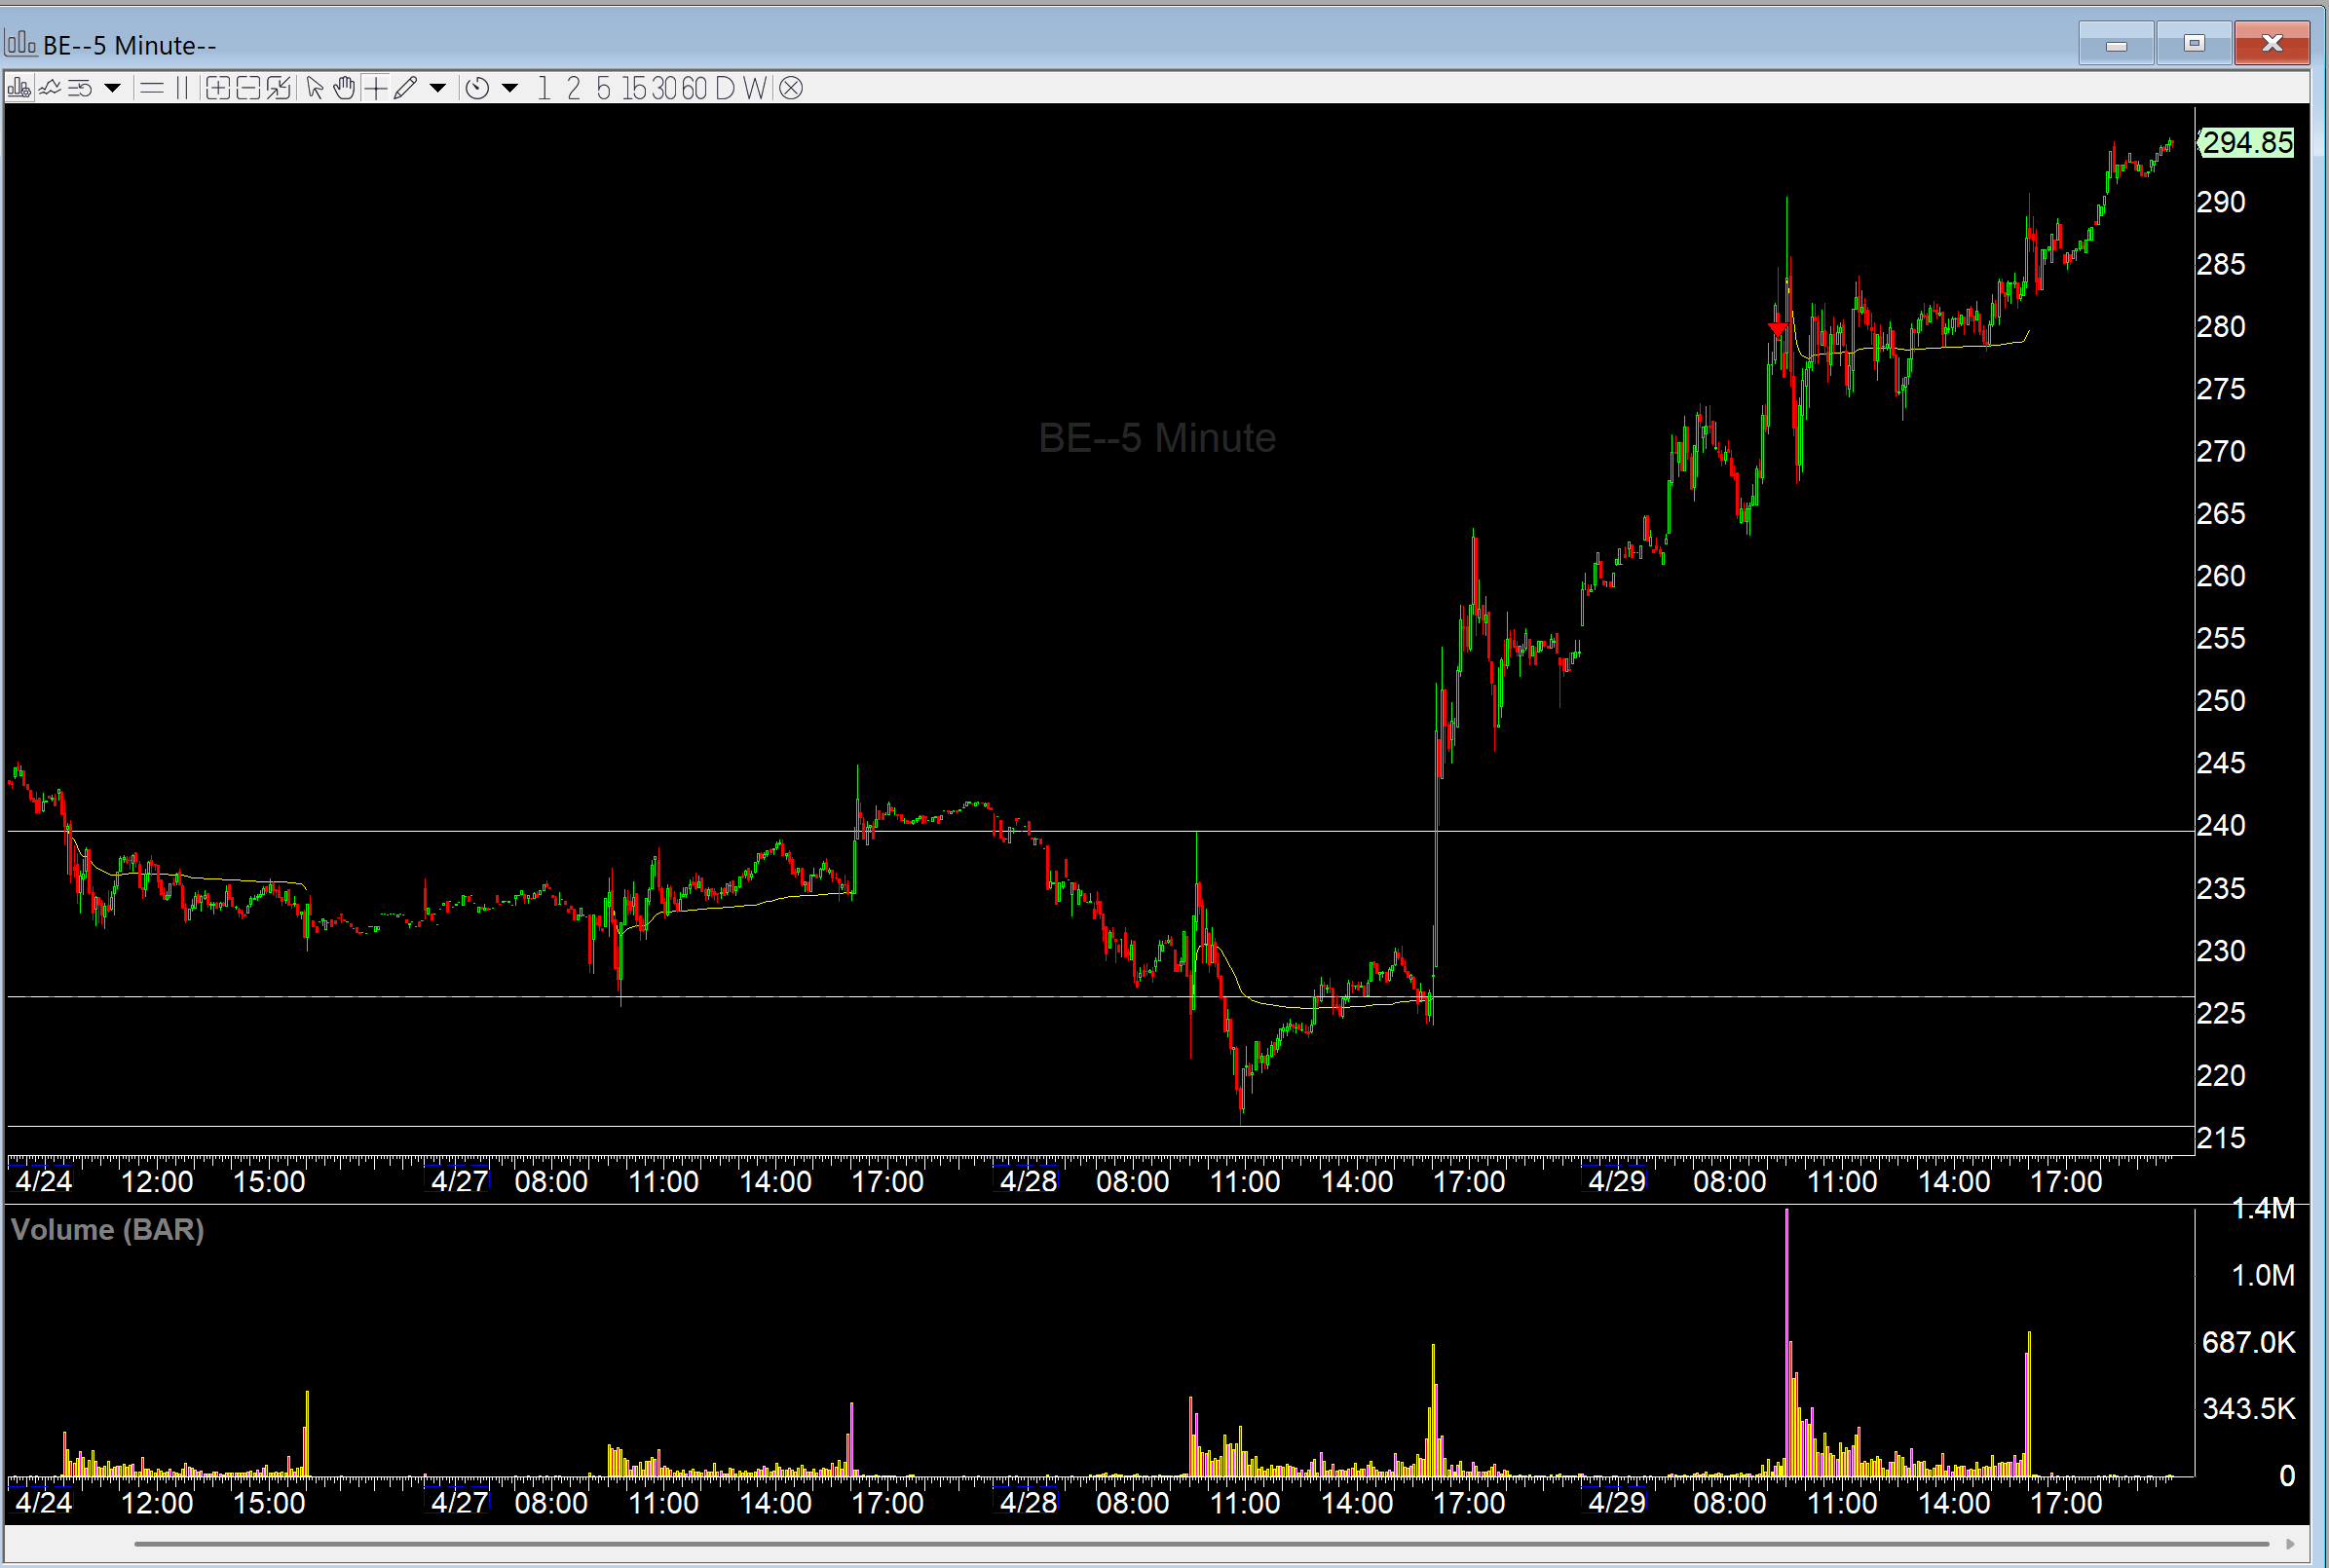Toggle the horizontal lines tool
This screenshot has width=2329, height=1568.
pos(152,89)
